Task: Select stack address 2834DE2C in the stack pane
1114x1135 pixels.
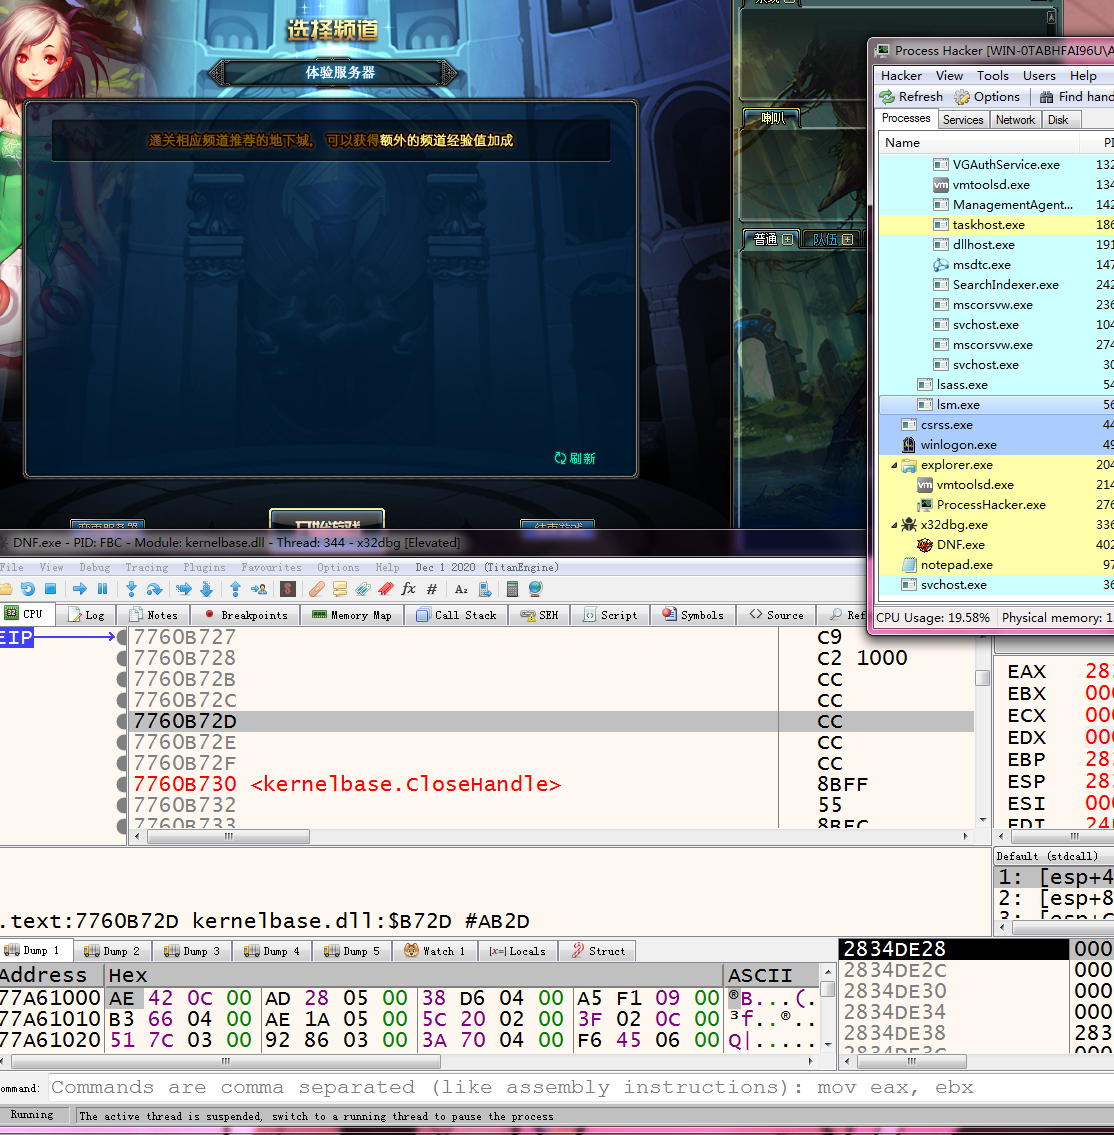Action: pos(895,970)
